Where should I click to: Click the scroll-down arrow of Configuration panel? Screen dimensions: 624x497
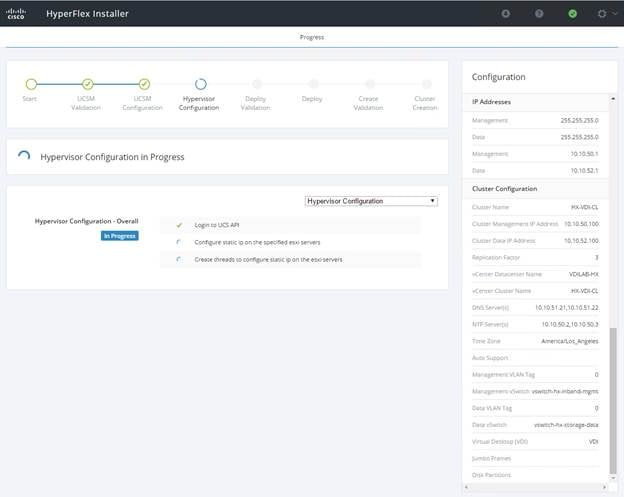pyautogui.click(x=613, y=478)
